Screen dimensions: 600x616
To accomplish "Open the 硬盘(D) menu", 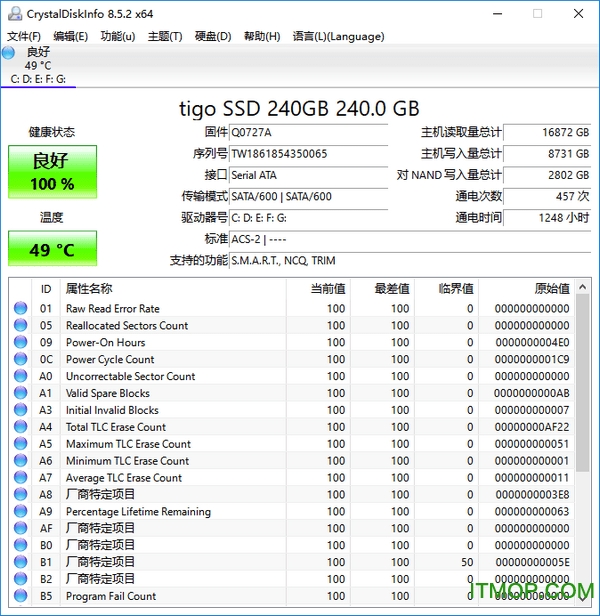I will click(213, 37).
